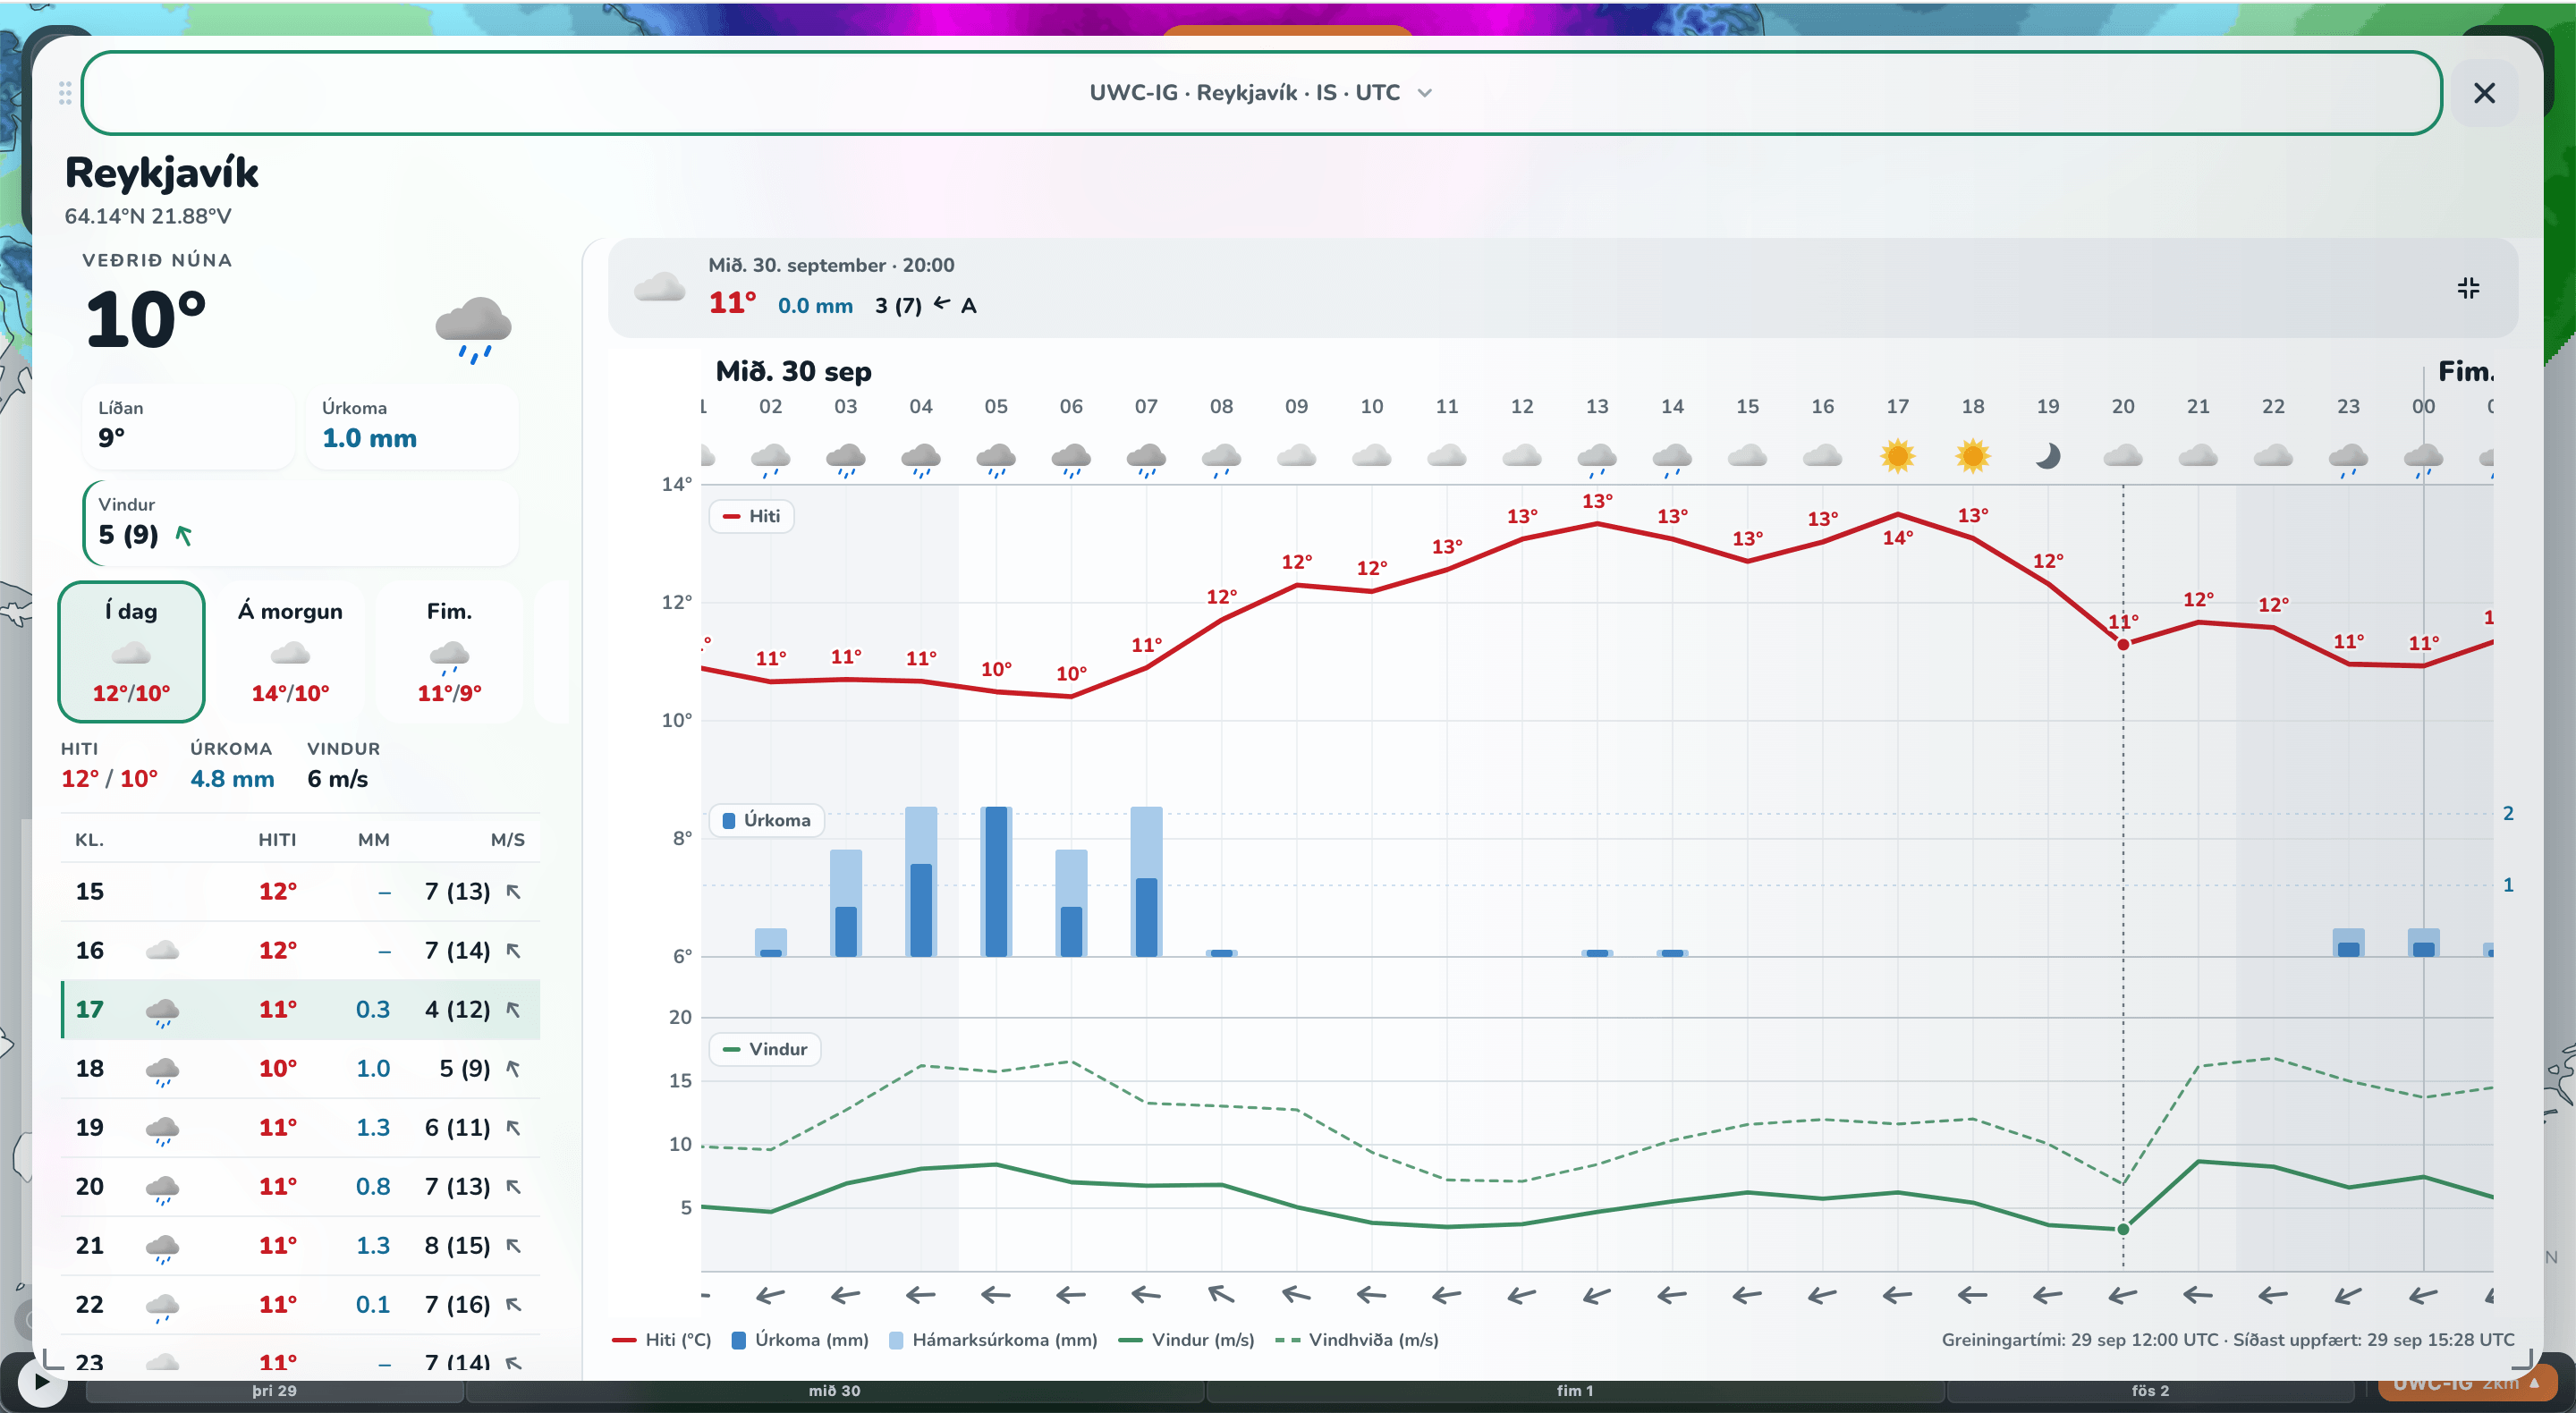
Task: Select the hourly row for 17
Action: (301, 1009)
